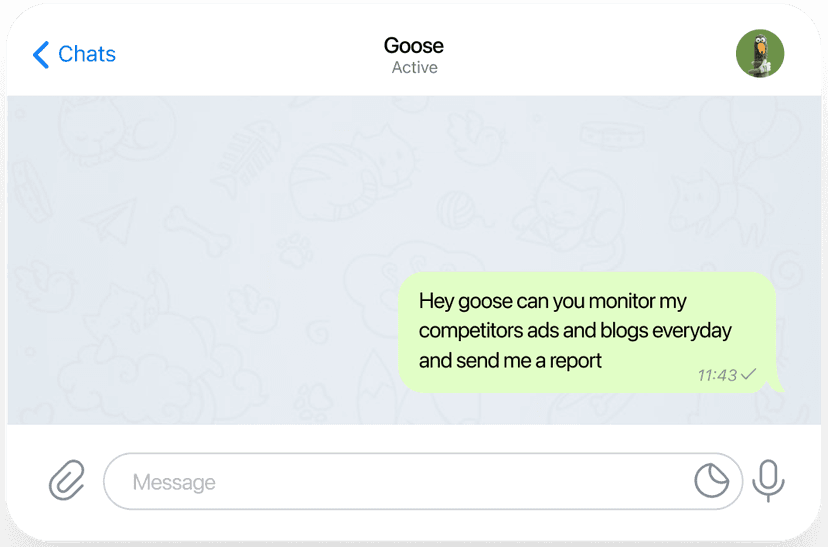This screenshot has width=828, height=547.
Task: Click the Active status label
Action: (x=414, y=68)
